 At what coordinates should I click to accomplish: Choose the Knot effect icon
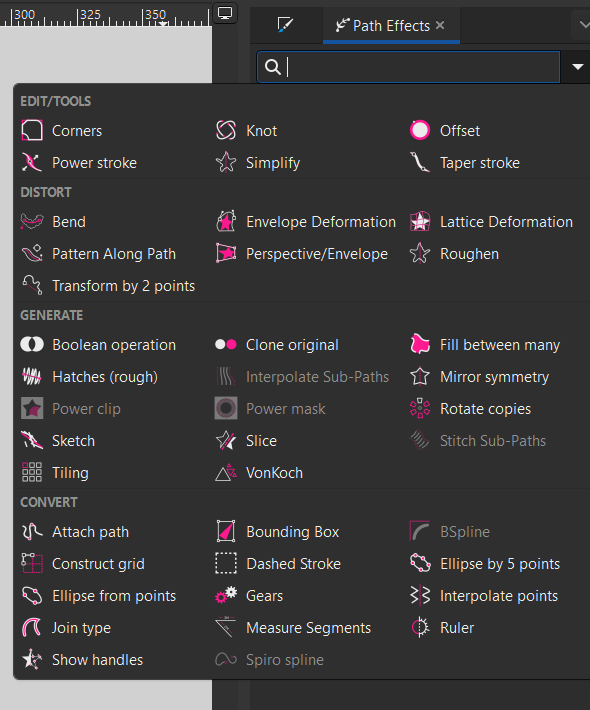tap(226, 130)
